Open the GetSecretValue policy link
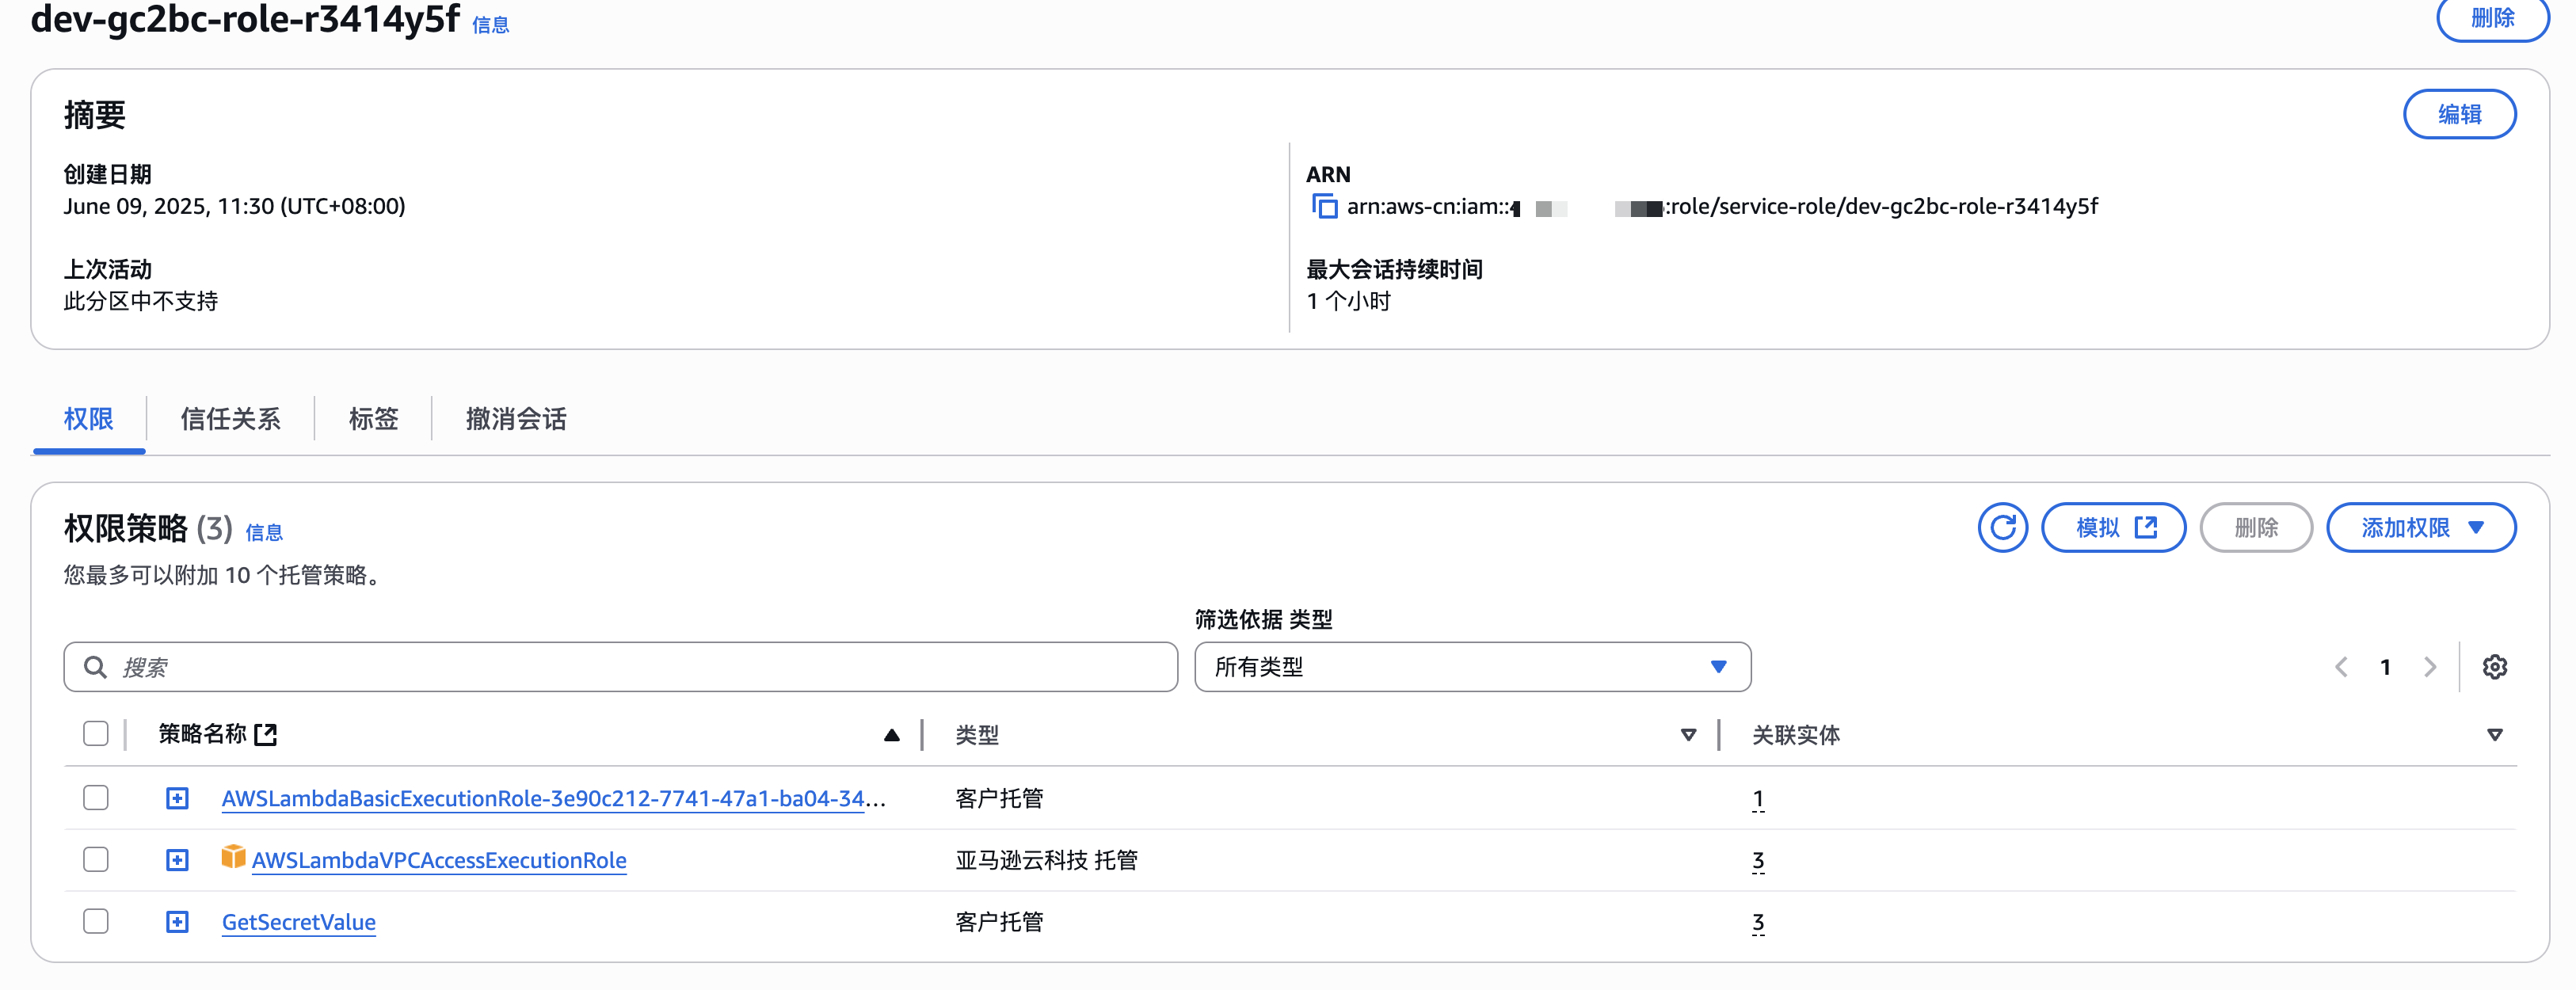 click(x=298, y=922)
